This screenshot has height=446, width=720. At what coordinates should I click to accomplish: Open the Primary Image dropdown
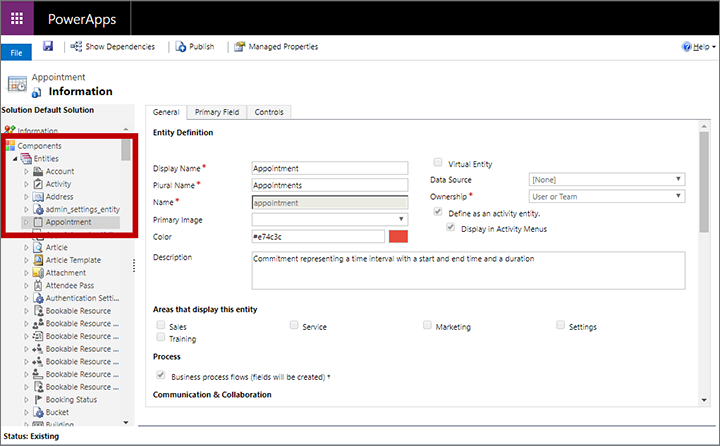coord(329,219)
